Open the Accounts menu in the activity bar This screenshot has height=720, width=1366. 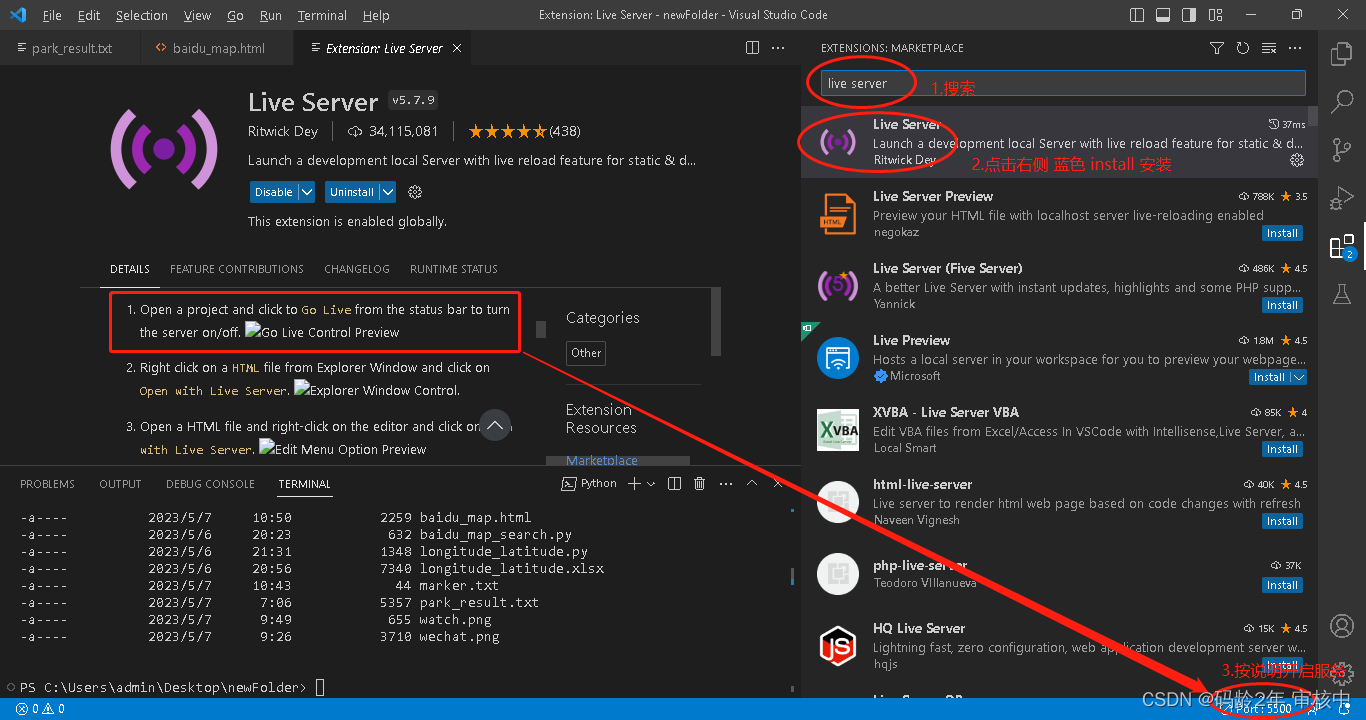coord(1341,626)
